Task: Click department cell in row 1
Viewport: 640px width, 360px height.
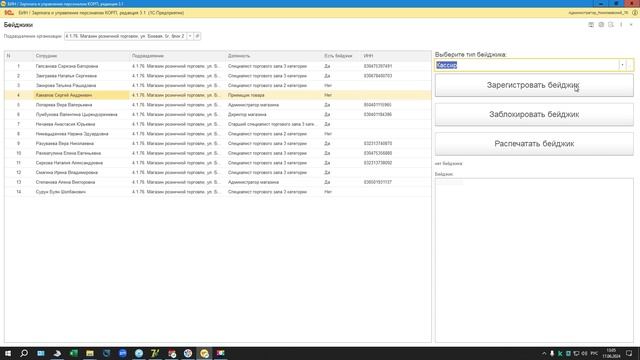Action: [176, 66]
